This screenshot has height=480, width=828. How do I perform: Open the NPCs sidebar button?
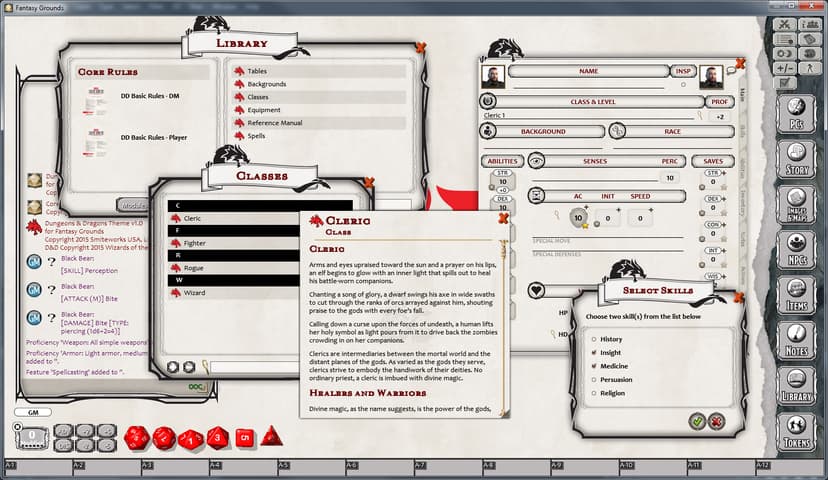[x=796, y=249]
